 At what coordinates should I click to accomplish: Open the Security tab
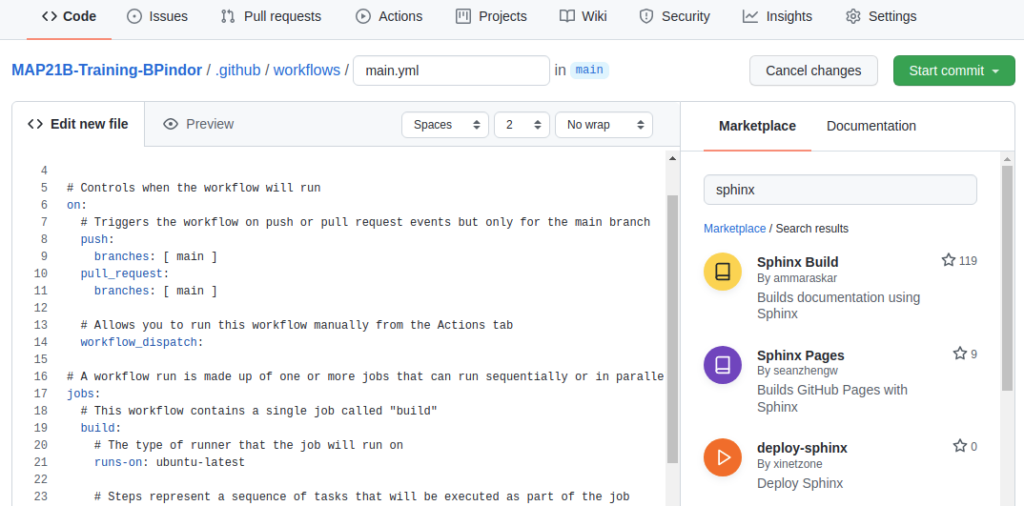[675, 16]
